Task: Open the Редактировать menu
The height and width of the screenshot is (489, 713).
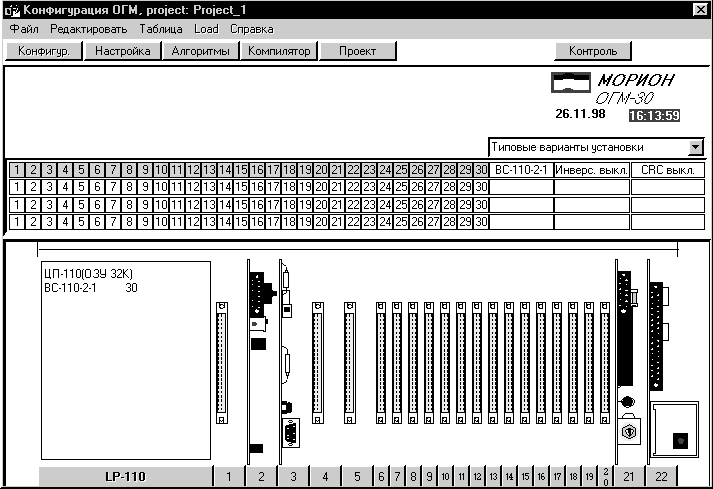Action: click(x=89, y=29)
